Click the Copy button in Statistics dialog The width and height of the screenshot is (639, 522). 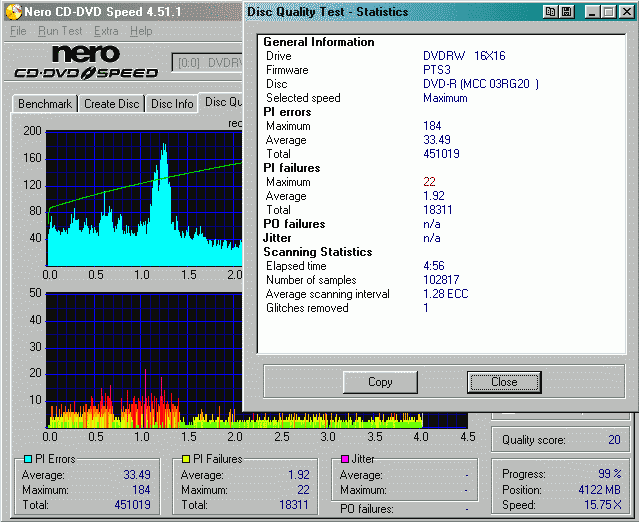point(380,382)
